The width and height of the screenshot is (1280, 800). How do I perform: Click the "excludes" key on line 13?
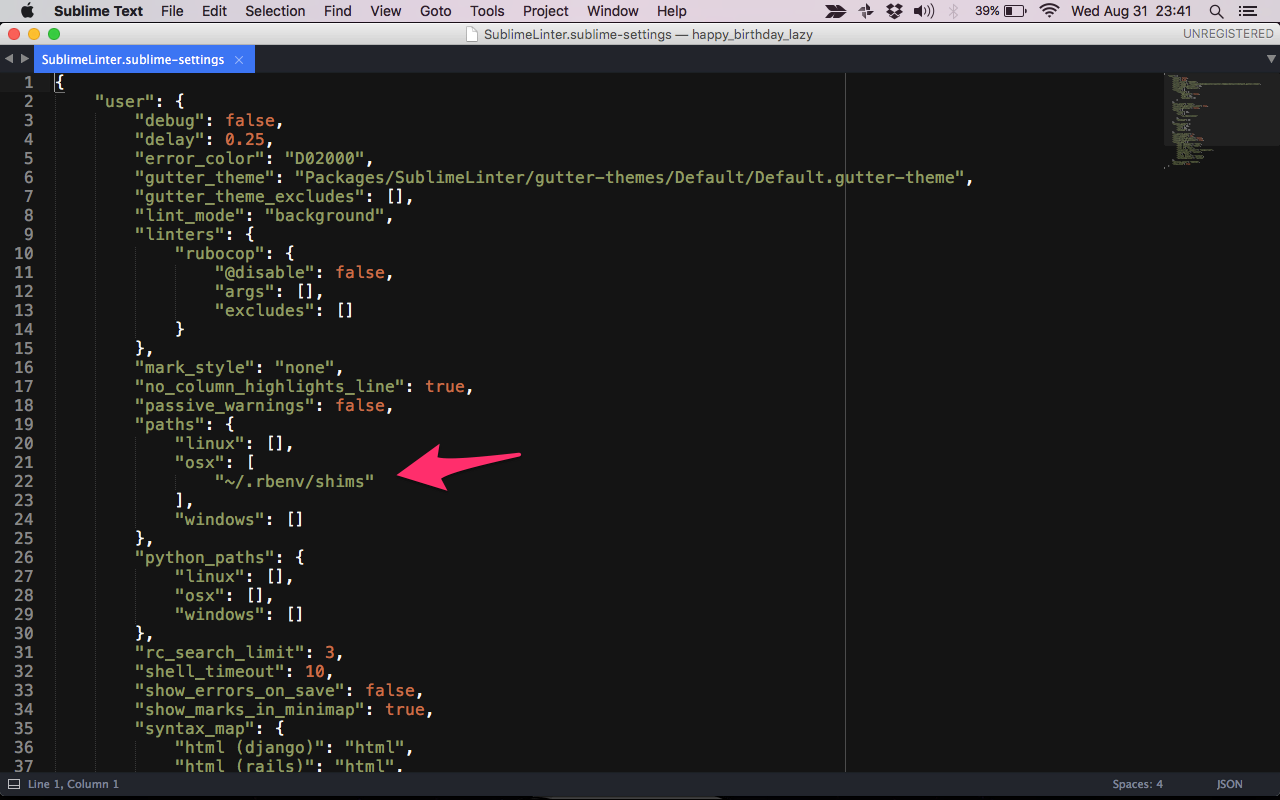(265, 310)
